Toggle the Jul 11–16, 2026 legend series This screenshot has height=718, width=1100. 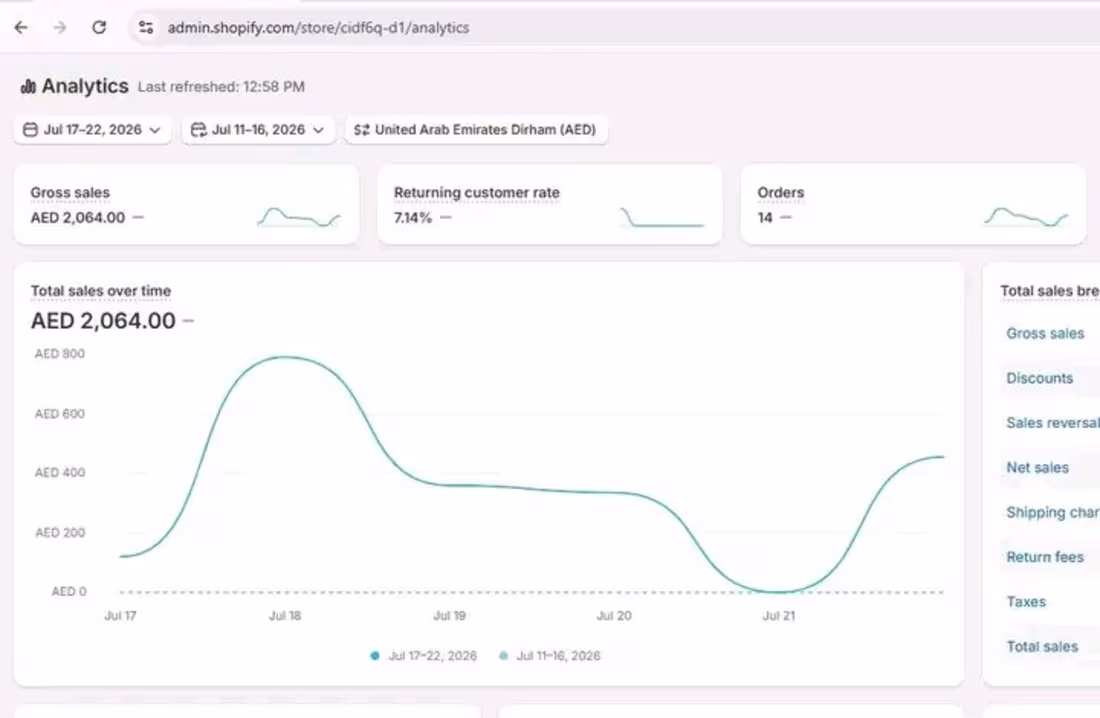tap(549, 656)
